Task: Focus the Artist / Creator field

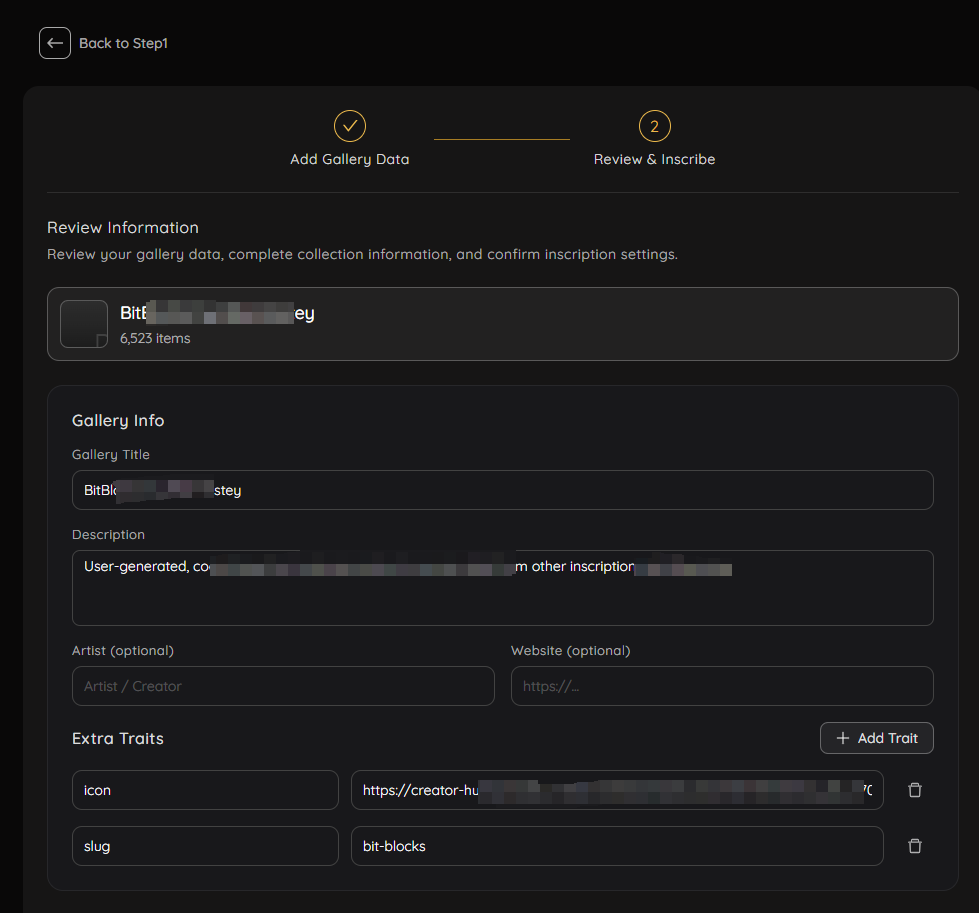Action: [283, 686]
